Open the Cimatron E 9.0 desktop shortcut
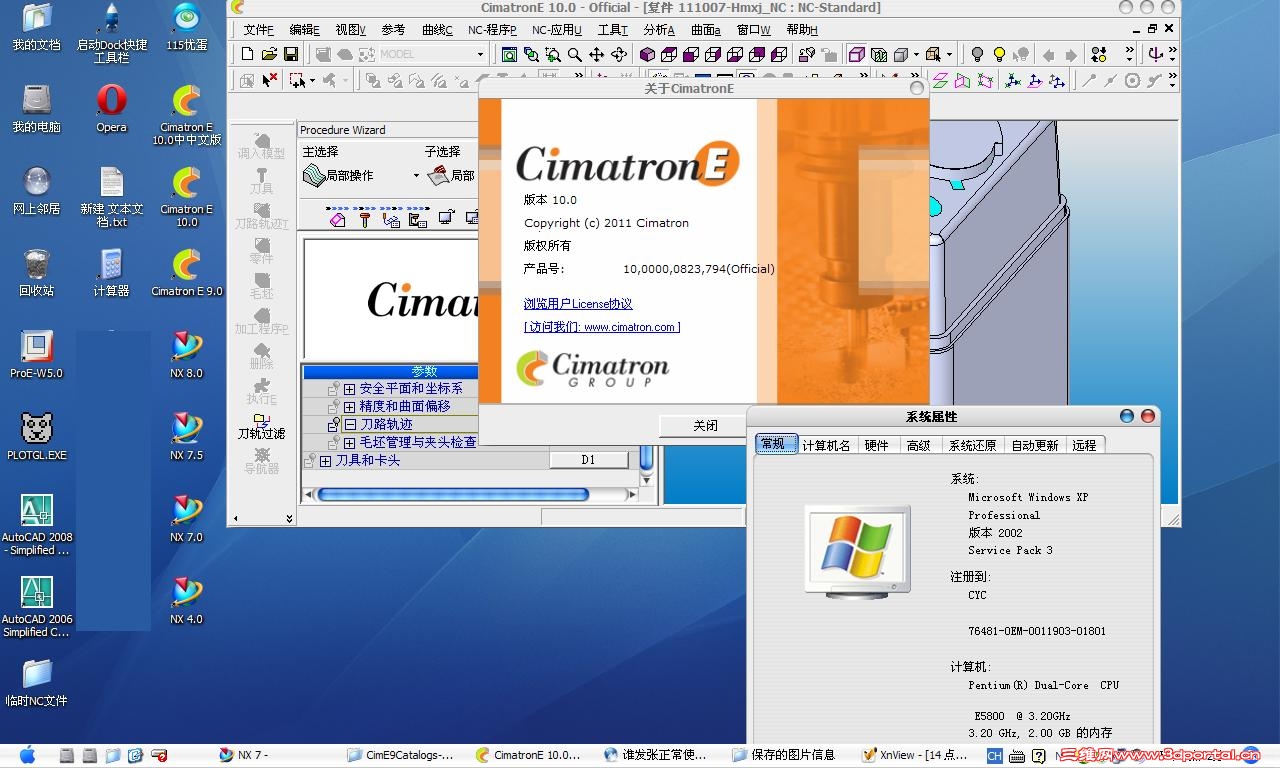Viewport: 1280px width, 768px height. coord(187,272)
